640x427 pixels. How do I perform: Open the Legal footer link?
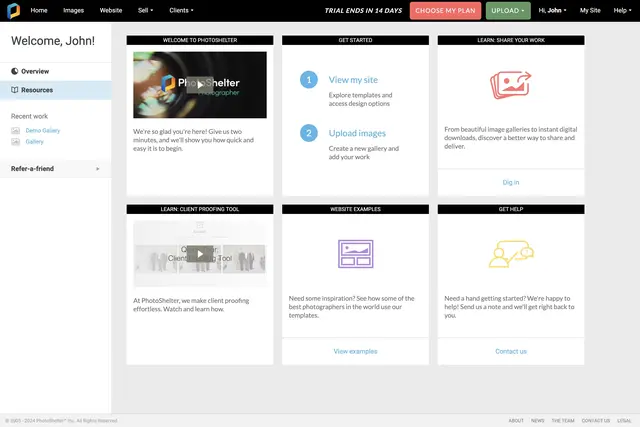click(624, 420)
